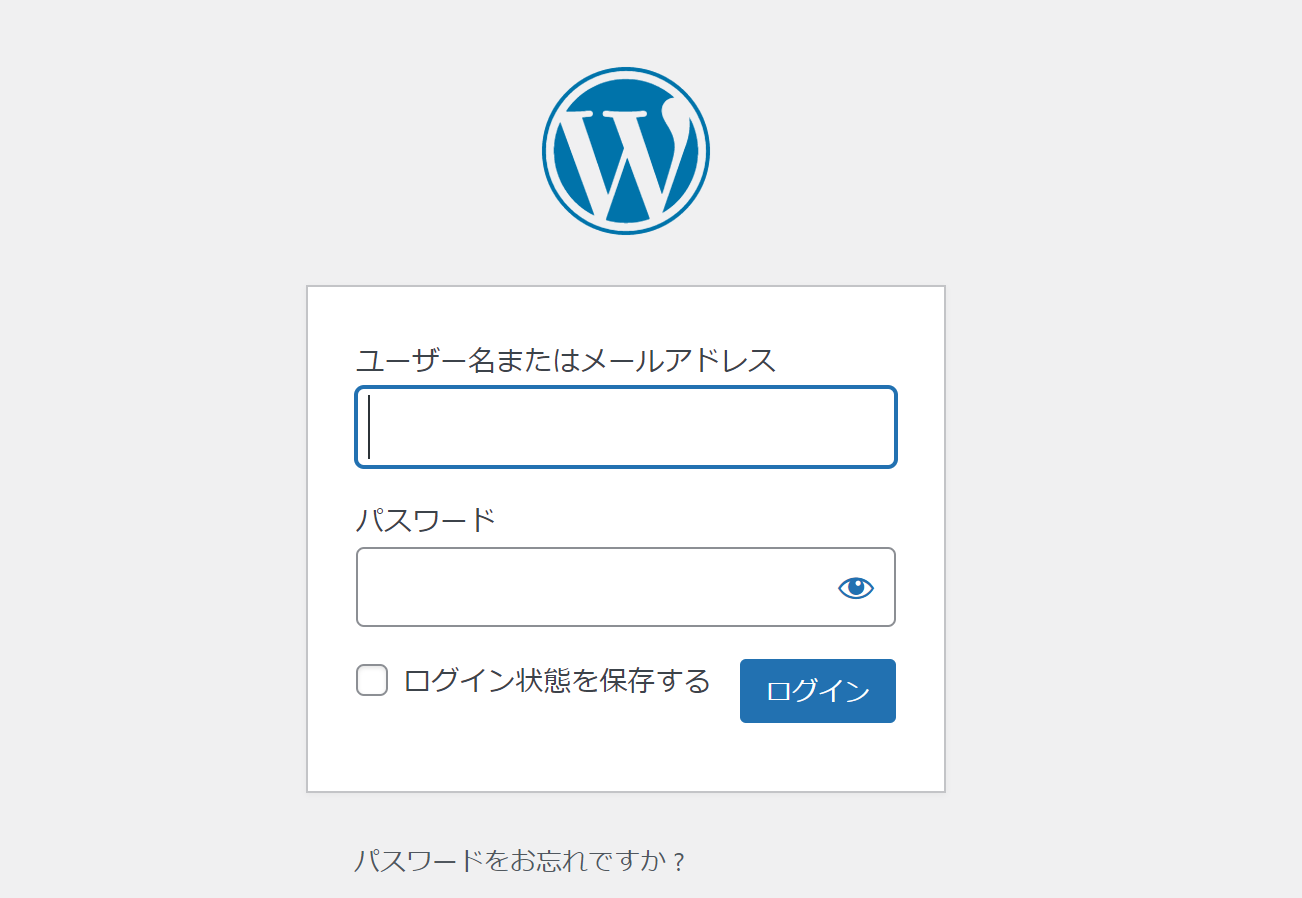Click the パスワード label above the field
Viewport: 1302px width, 898px height.
coord(426,520)
